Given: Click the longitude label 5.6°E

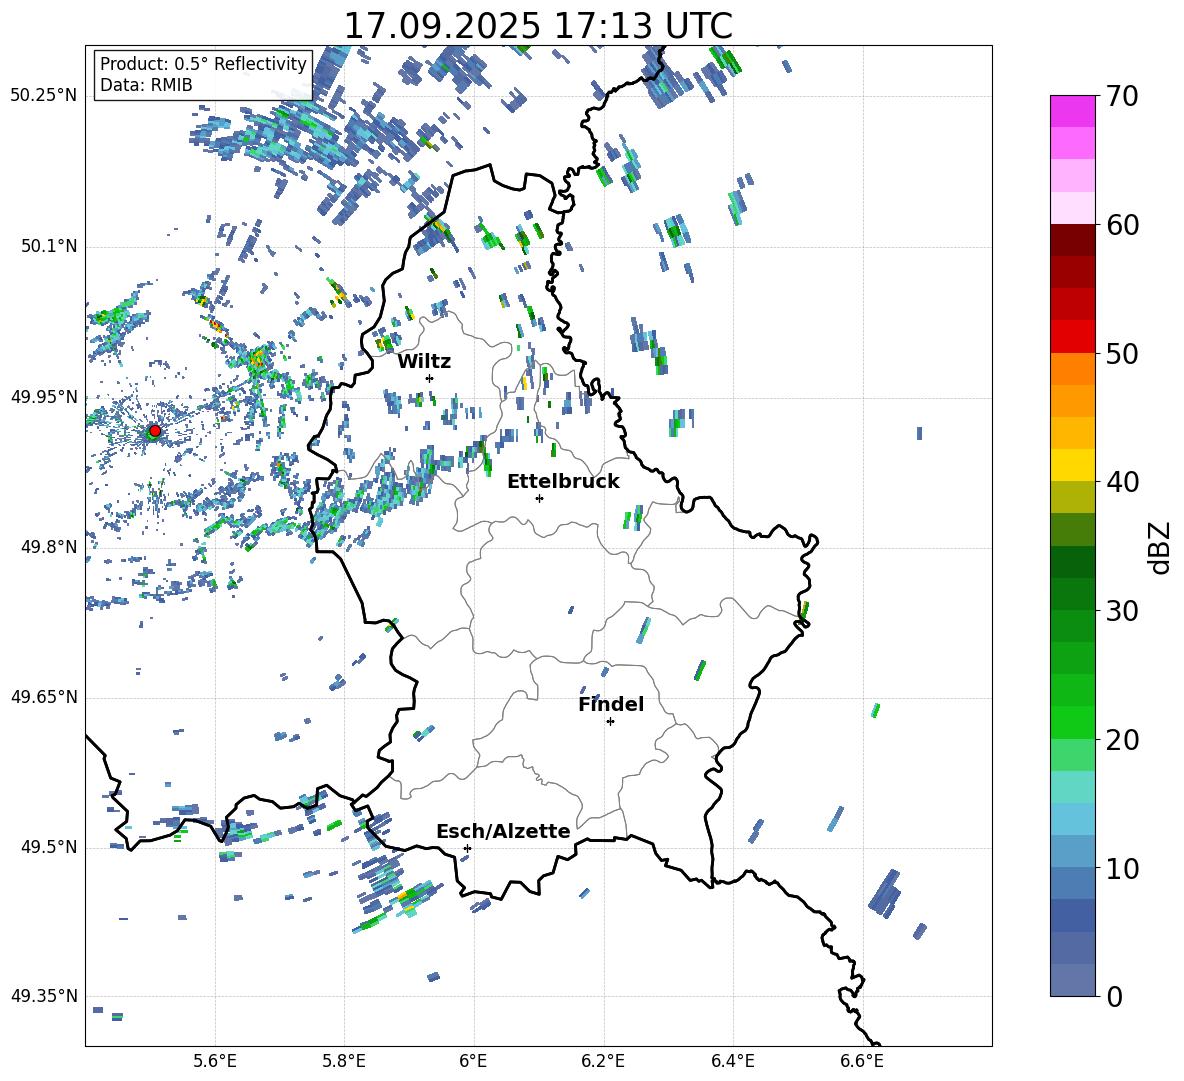Looking at the screenshot, I should point(215,1061).
